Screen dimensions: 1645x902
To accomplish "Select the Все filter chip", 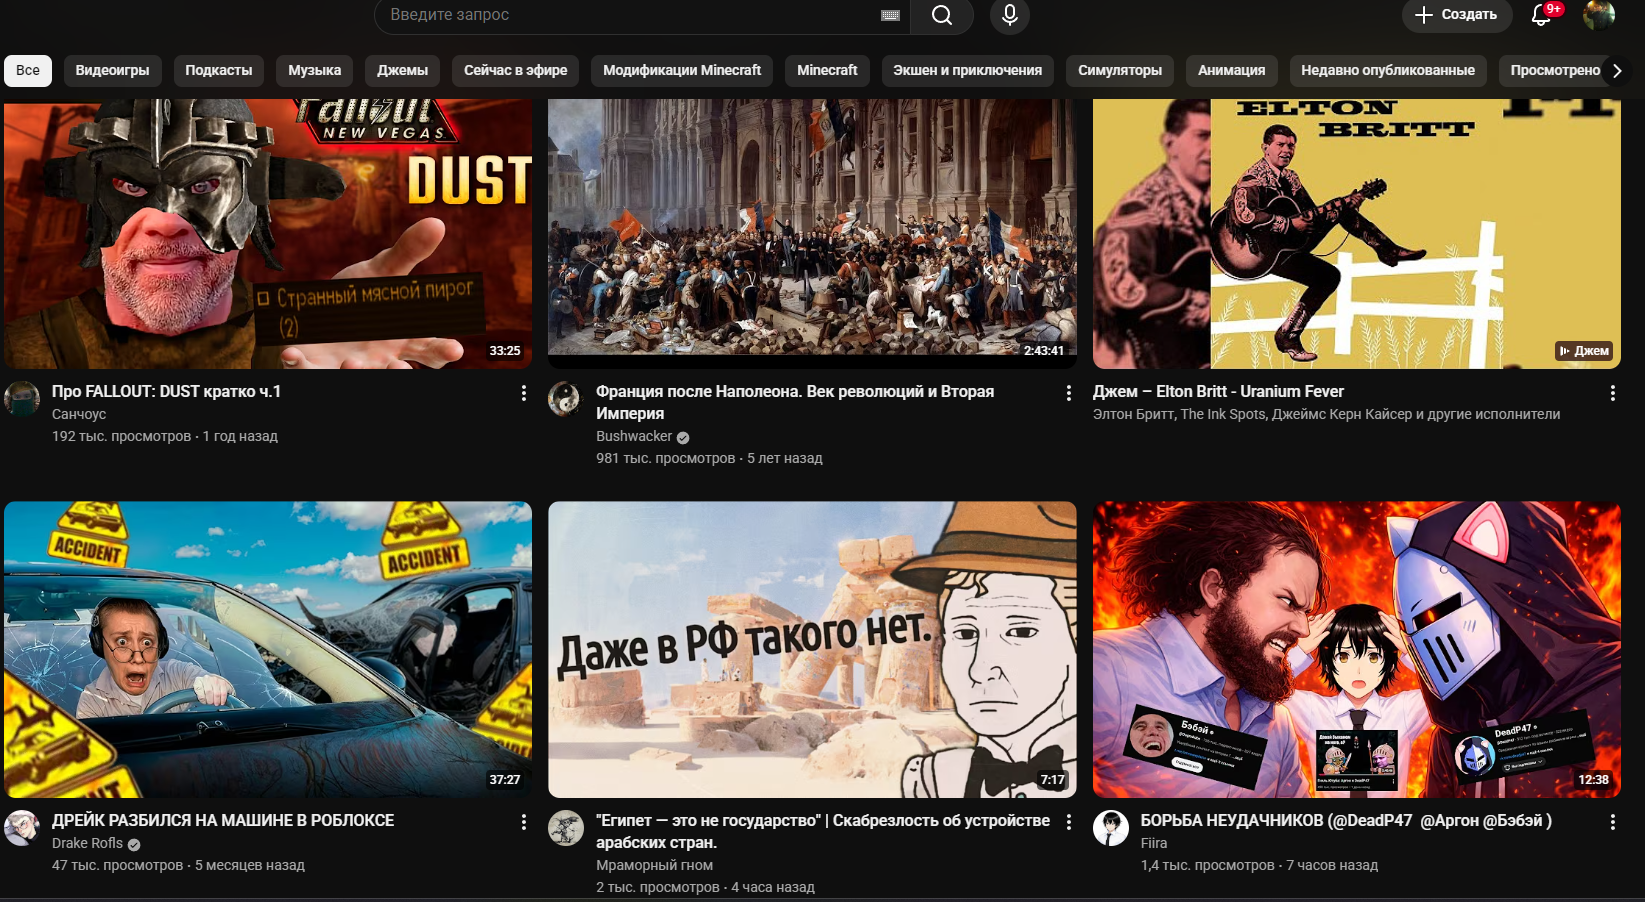I will [x=28, y=70].
